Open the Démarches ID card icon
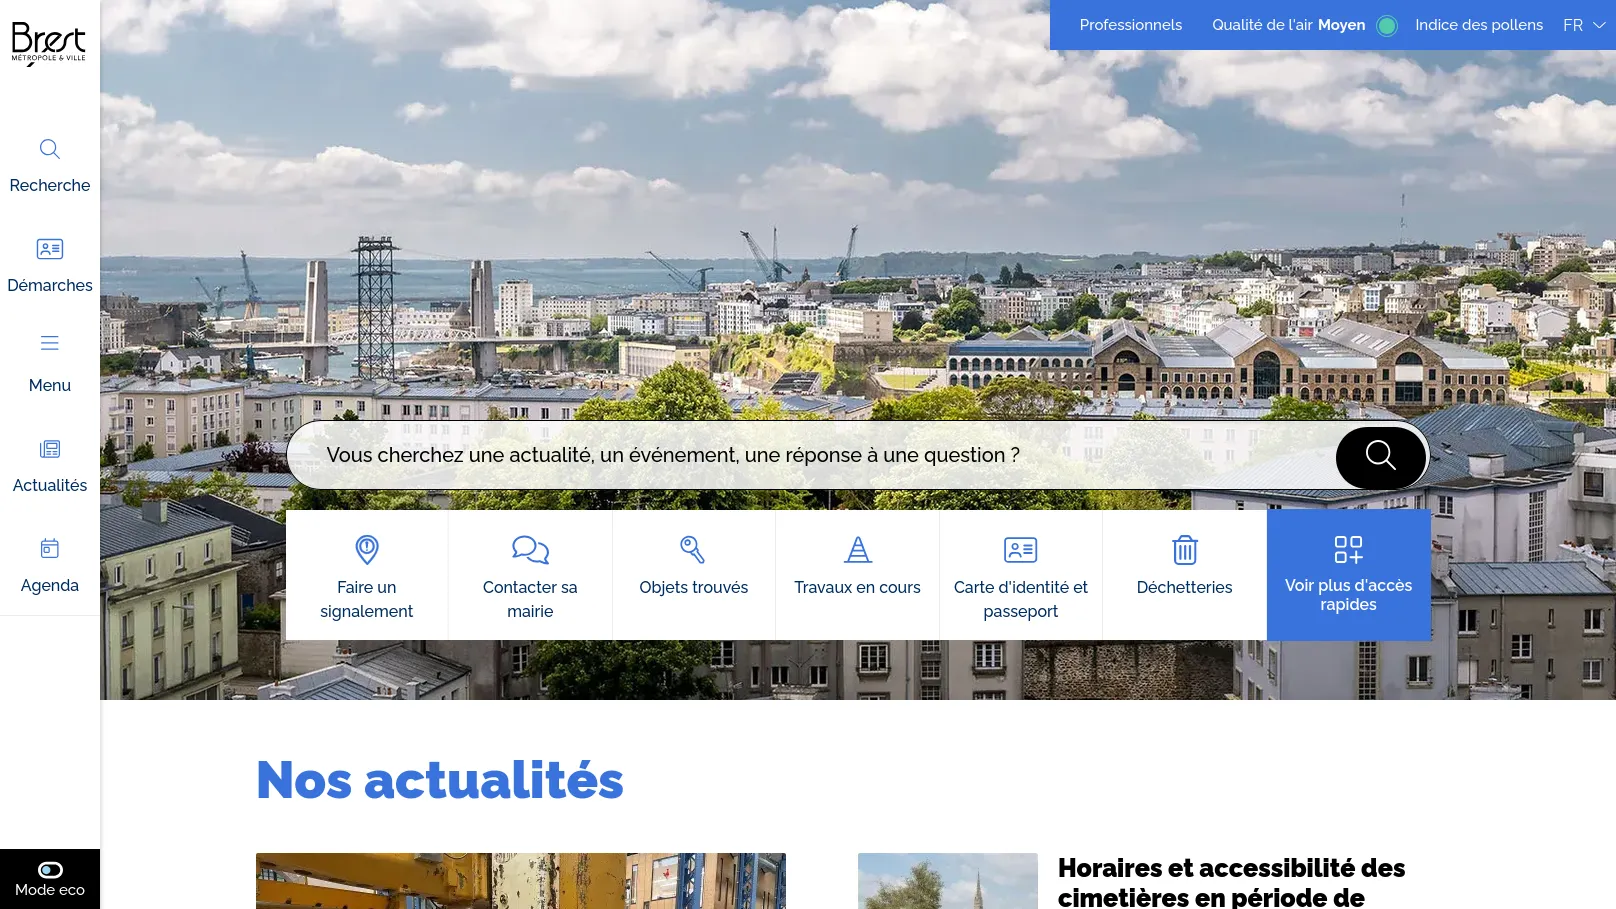The image size is (1616, 909). tap(50, 249)
